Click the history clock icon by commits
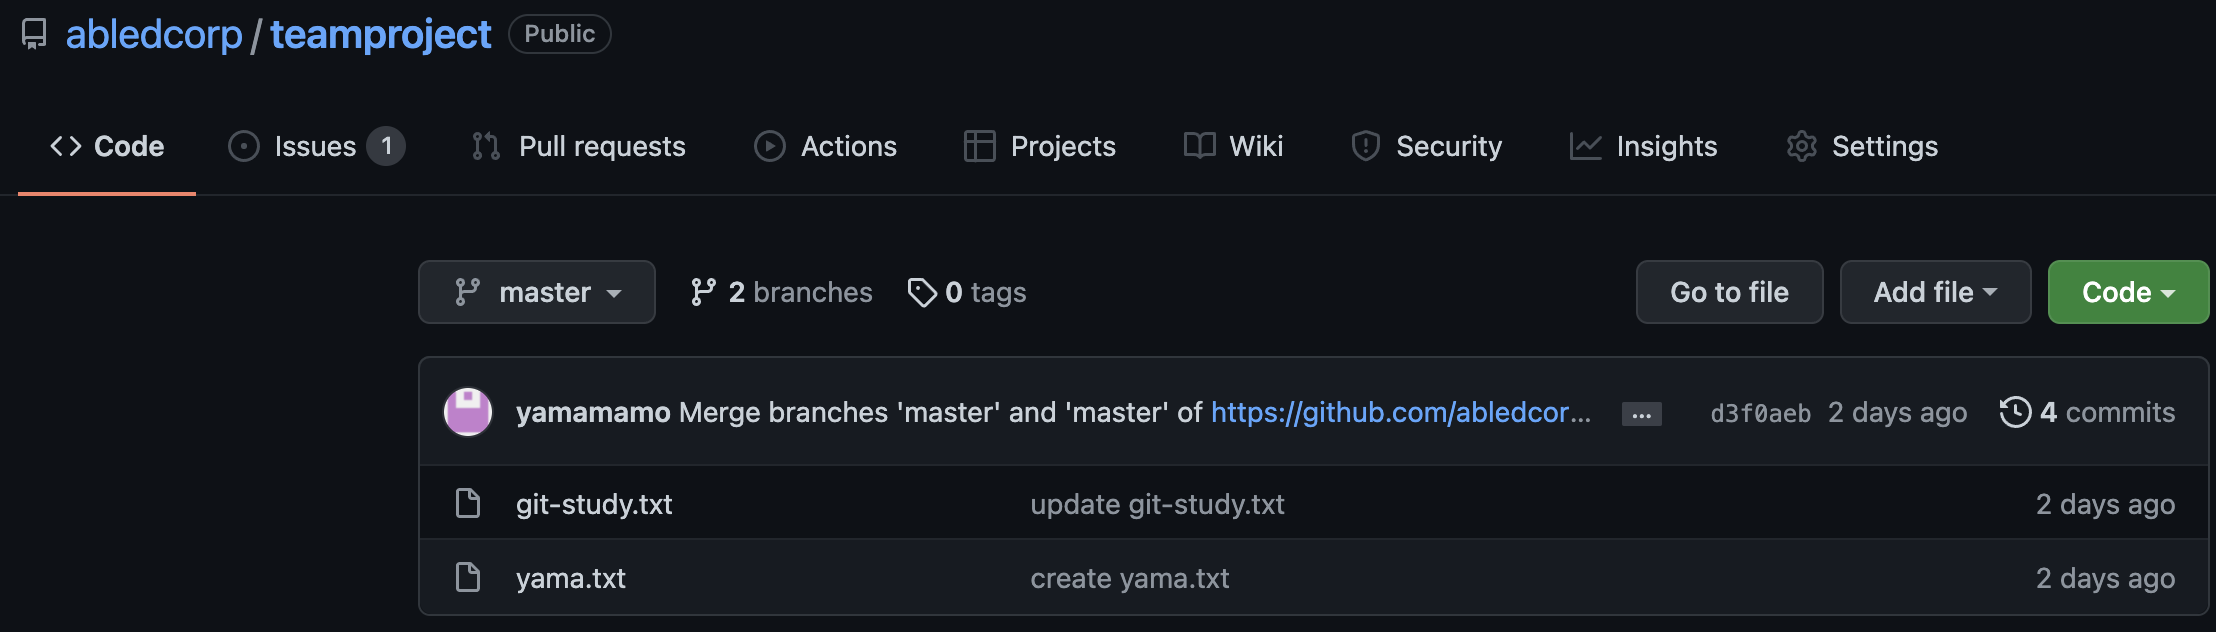The width and height of the screenshot is (2216, 632). point(2015,412)
